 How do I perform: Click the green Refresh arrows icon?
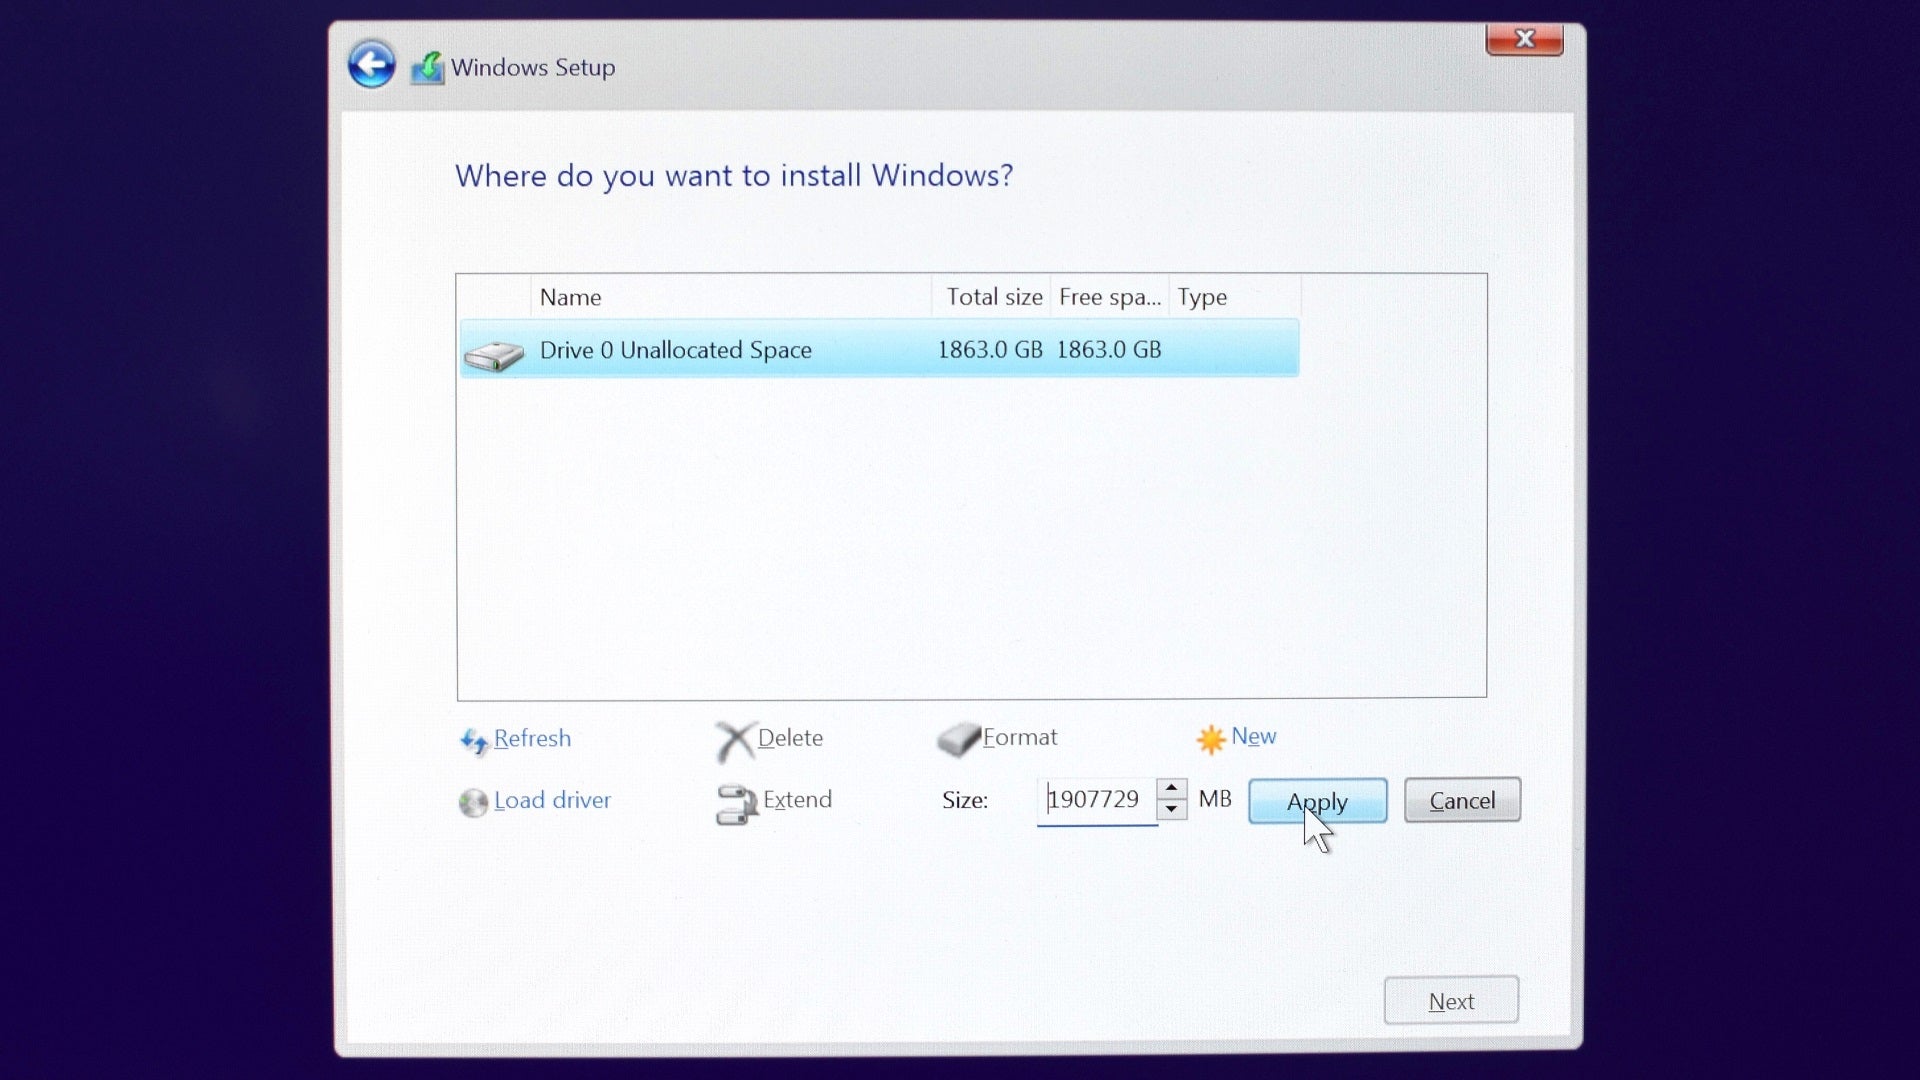click(474, 740)
